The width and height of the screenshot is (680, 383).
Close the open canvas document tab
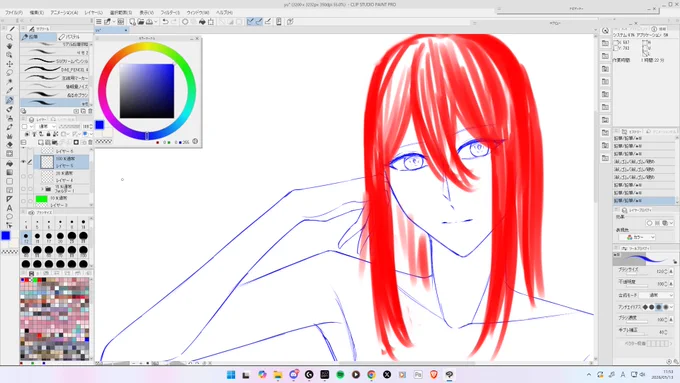click(126, 30)
